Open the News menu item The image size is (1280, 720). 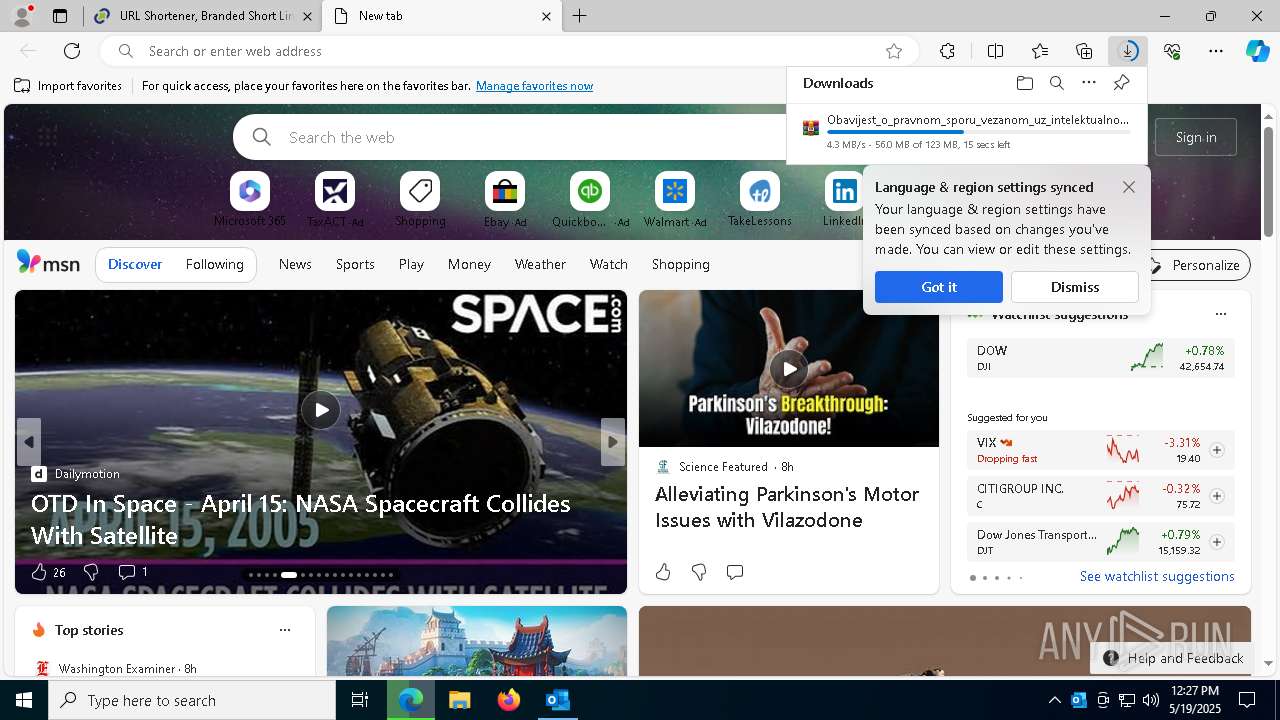click(x=295, y=264)
